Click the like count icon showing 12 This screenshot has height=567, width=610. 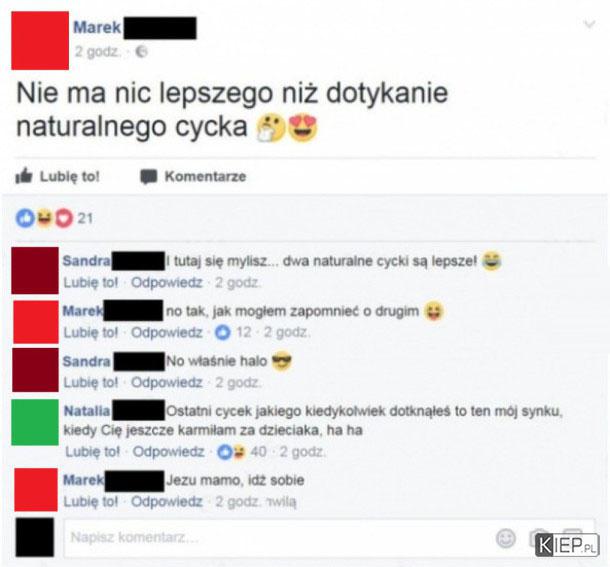[223, 332]
